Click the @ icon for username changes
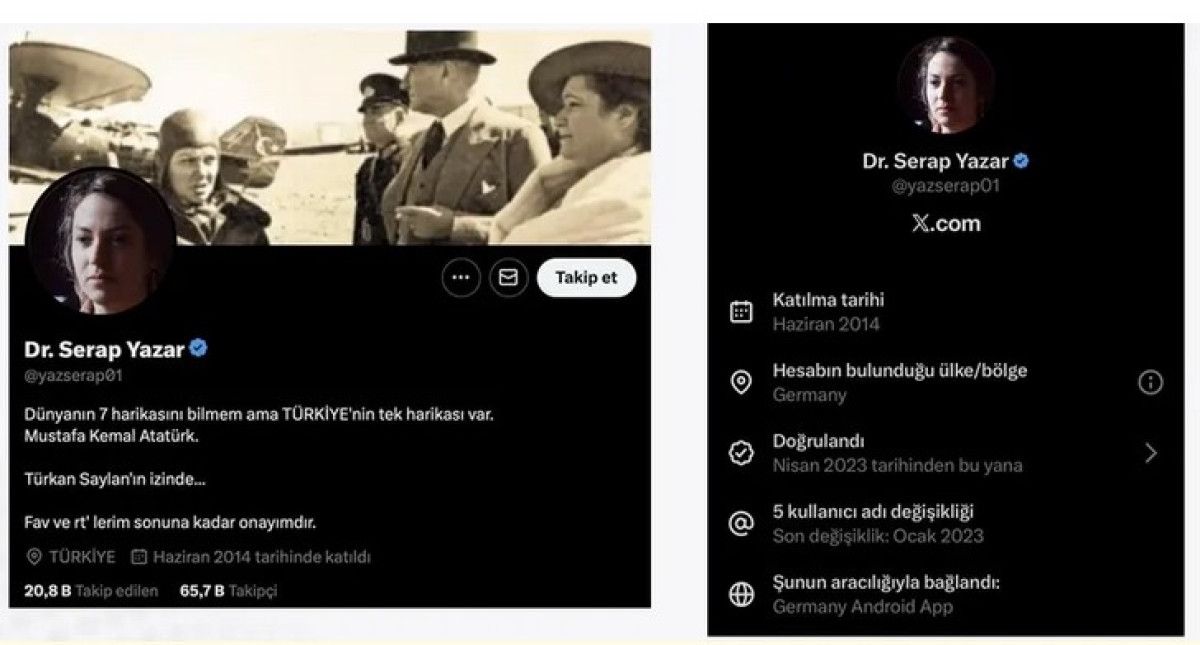1200x645 pixels. (741, 524)
